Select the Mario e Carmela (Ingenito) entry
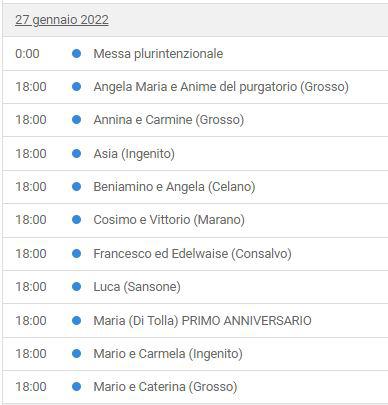The image size is (388, 405). coord(168,354)
